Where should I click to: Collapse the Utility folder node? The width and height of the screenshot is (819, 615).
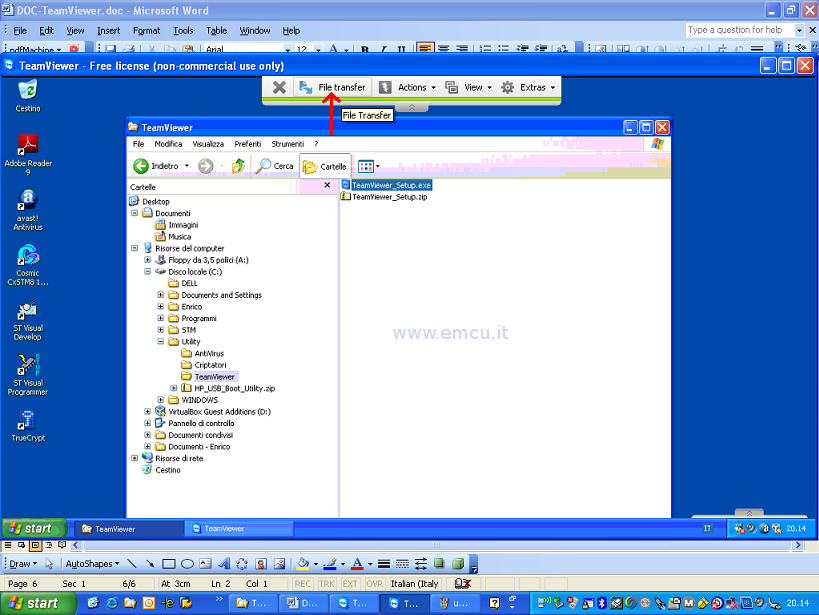click(161, 342)
